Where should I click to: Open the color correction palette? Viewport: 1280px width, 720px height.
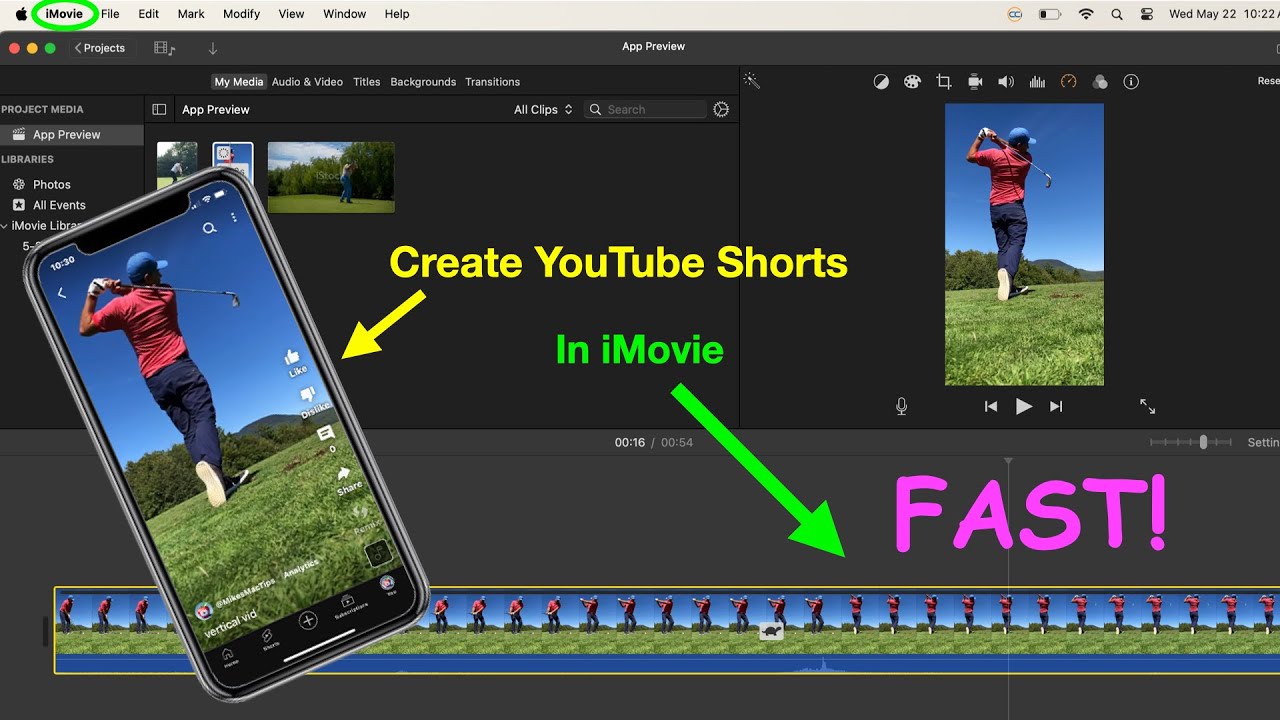pyautogui.click(x=912, y=82)
